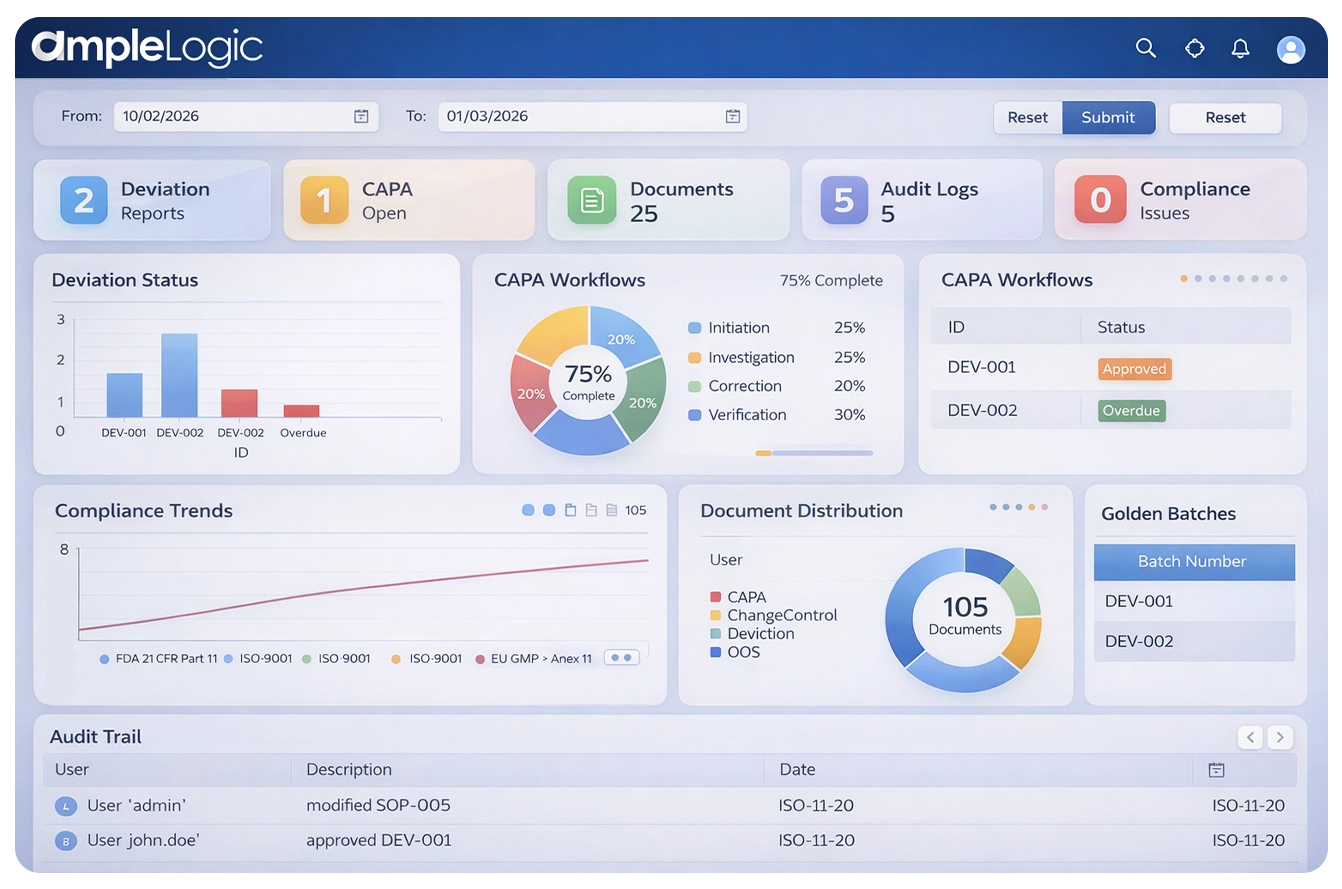Open notifications bell
1342x889 pixels.
pyautogui.click(x=1240, y=48)
